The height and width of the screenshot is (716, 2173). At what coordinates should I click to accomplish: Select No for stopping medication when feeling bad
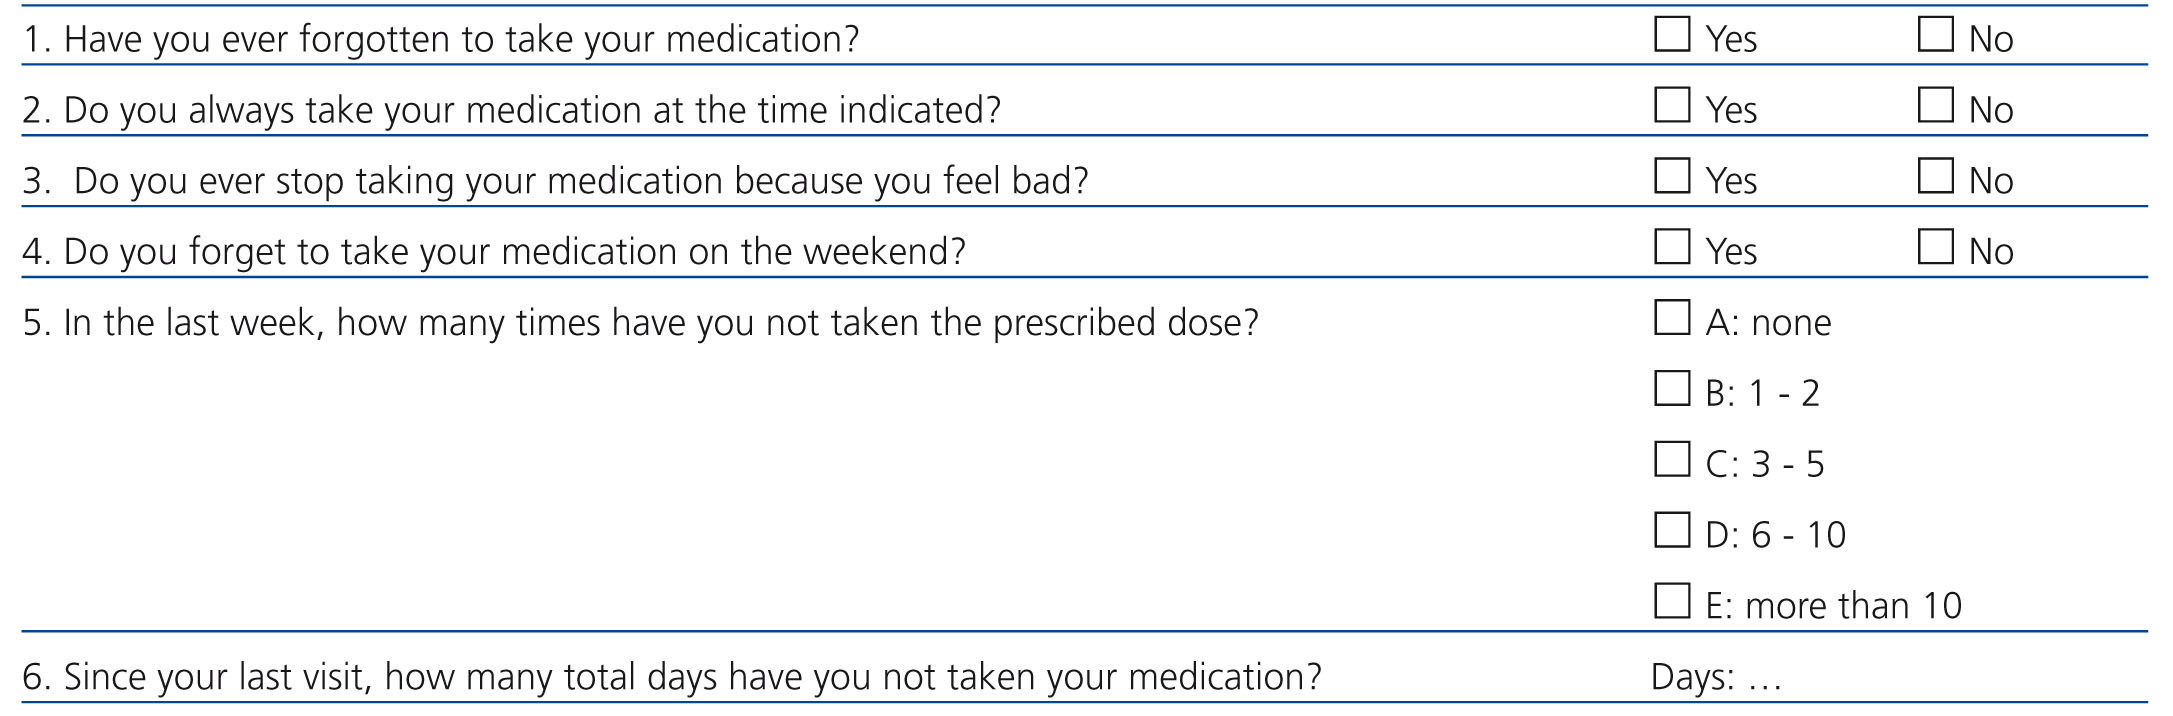click(x=1935, y=176)
